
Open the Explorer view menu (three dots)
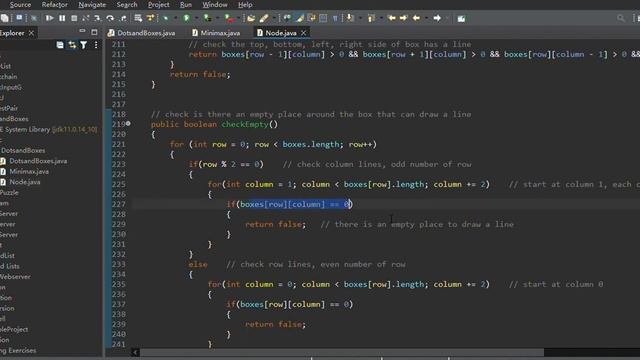point(96,45)
